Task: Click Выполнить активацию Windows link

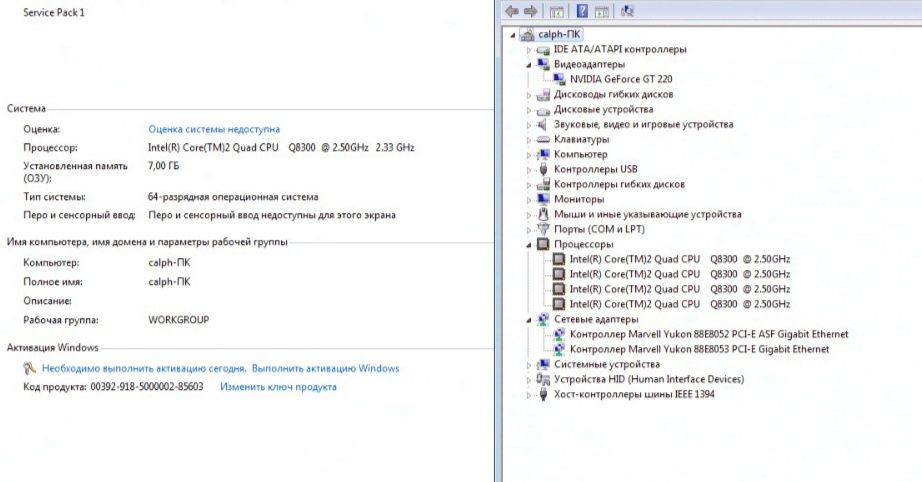Action: 325,369
